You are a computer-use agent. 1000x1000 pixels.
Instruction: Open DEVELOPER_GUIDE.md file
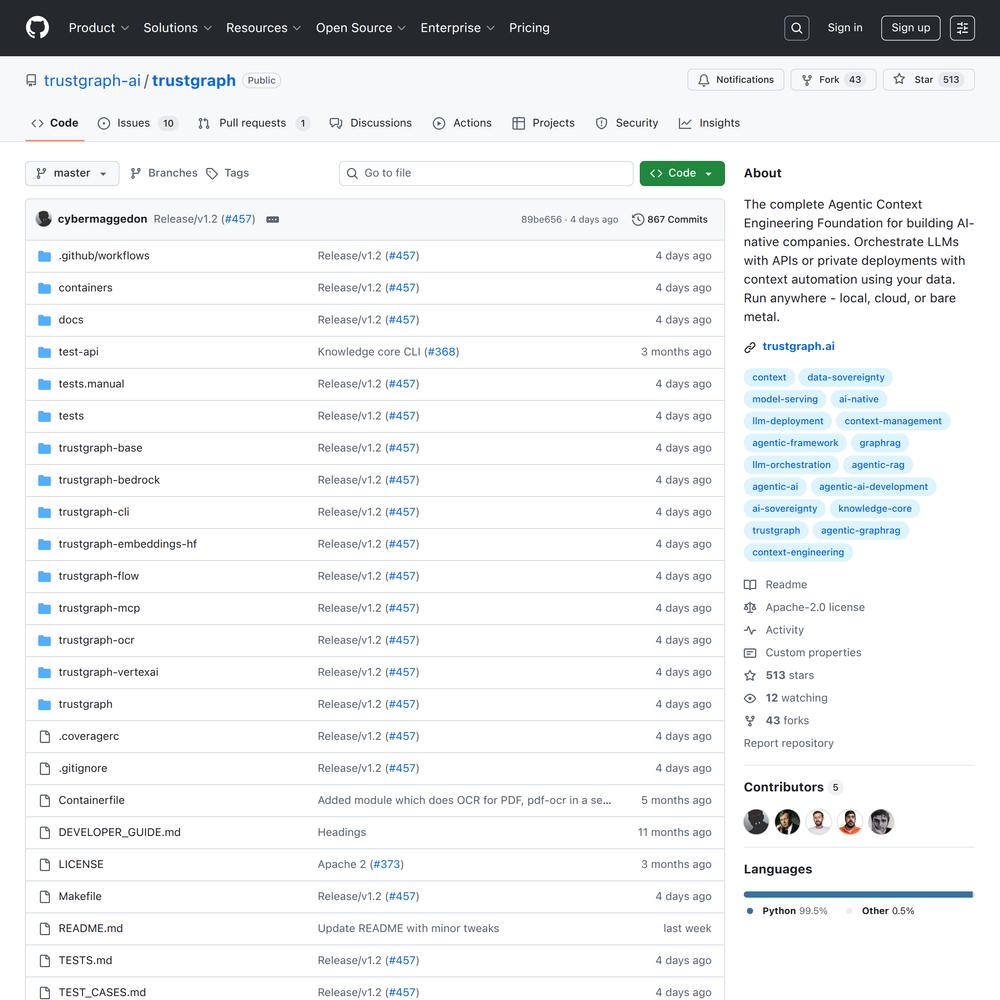coord(119,832)
